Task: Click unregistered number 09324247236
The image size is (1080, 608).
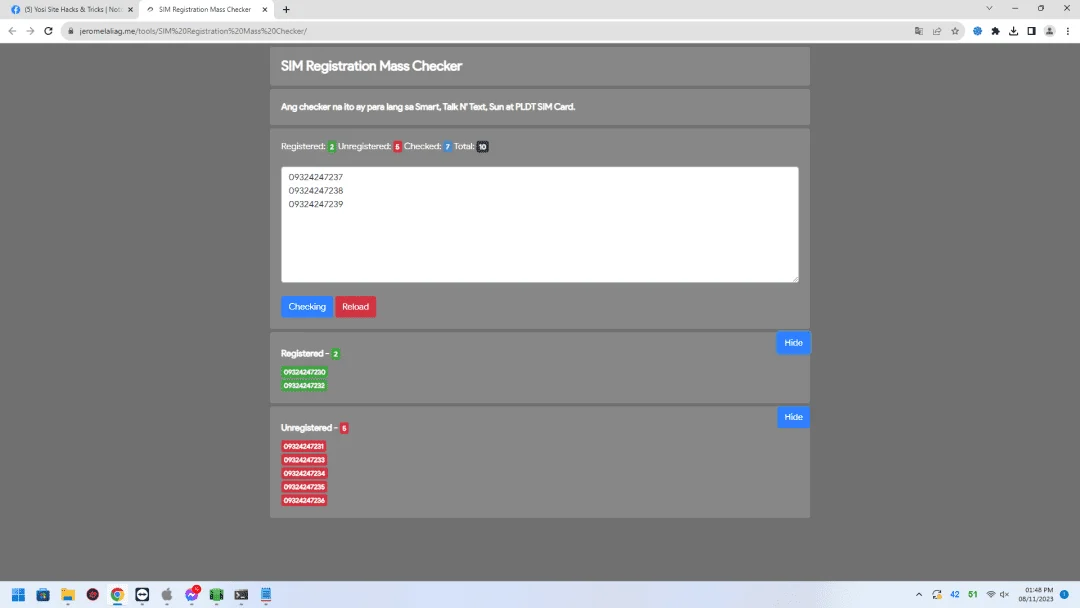Action: pos(304,501)
